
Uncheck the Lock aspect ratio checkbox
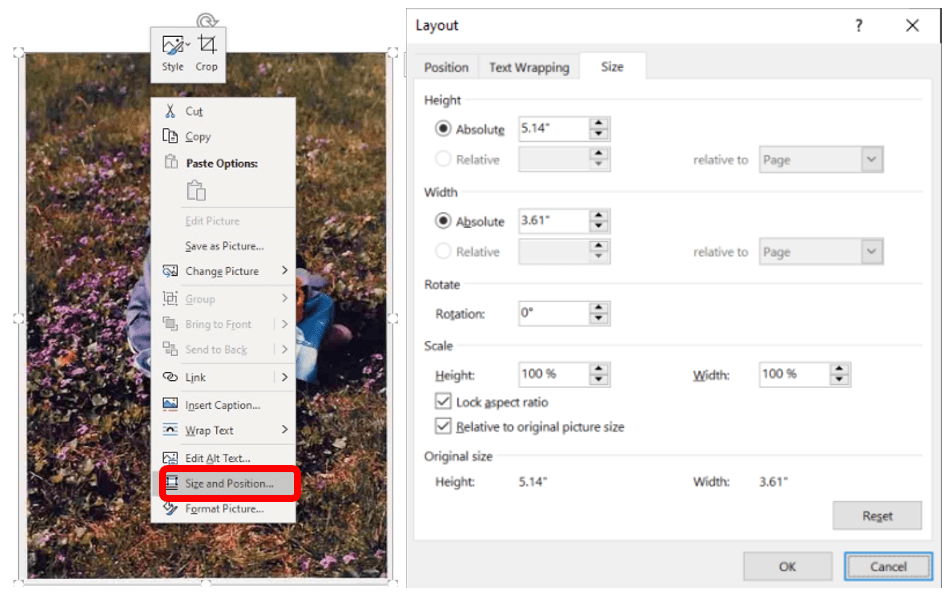click(443, 402)
